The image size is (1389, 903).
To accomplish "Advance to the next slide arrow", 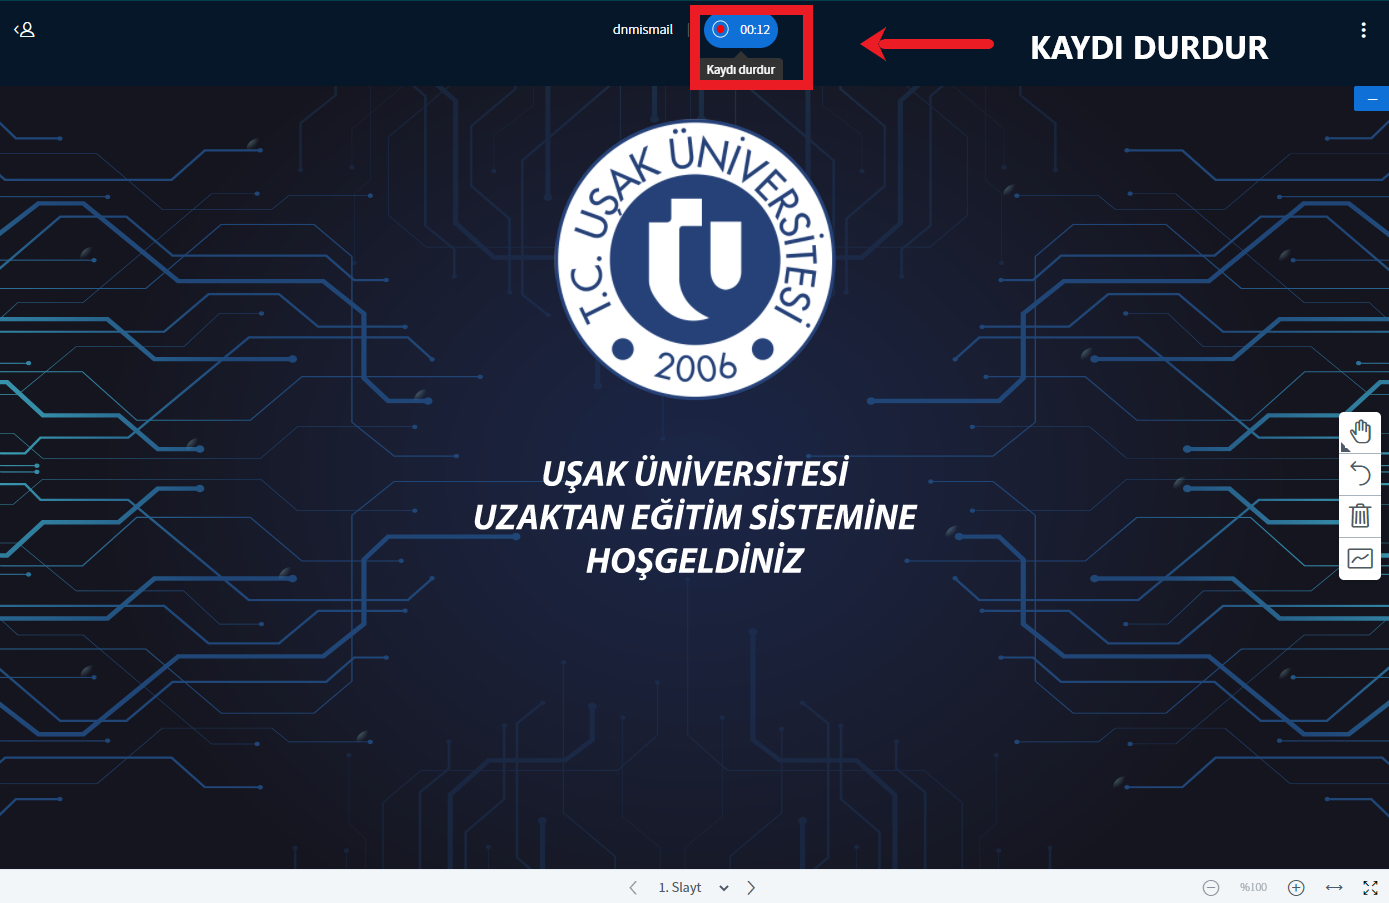I will pyautogui.click(x=751, y=887).
